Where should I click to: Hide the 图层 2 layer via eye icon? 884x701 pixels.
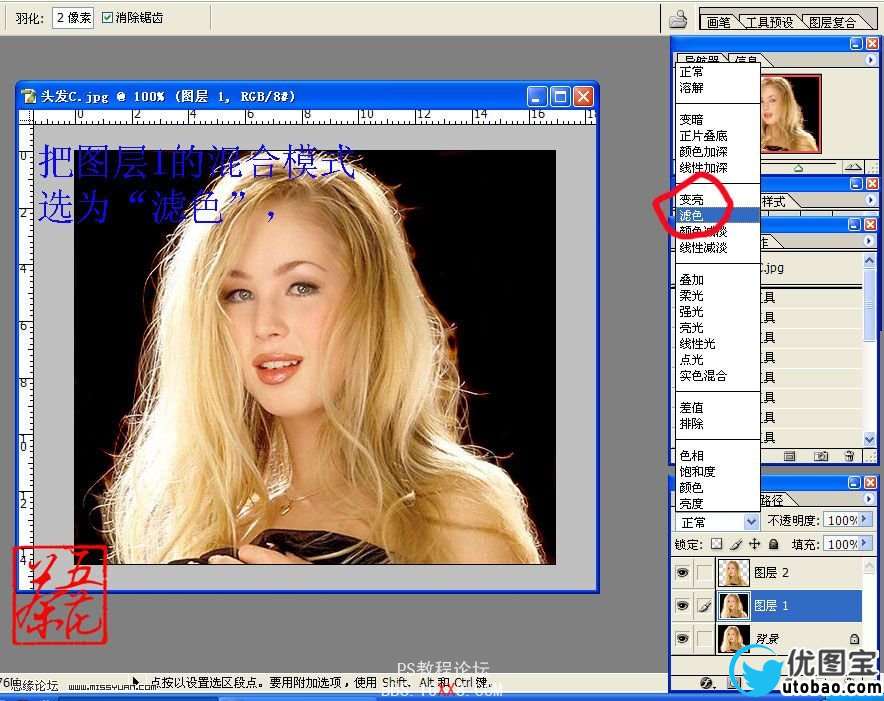(682, 573)
